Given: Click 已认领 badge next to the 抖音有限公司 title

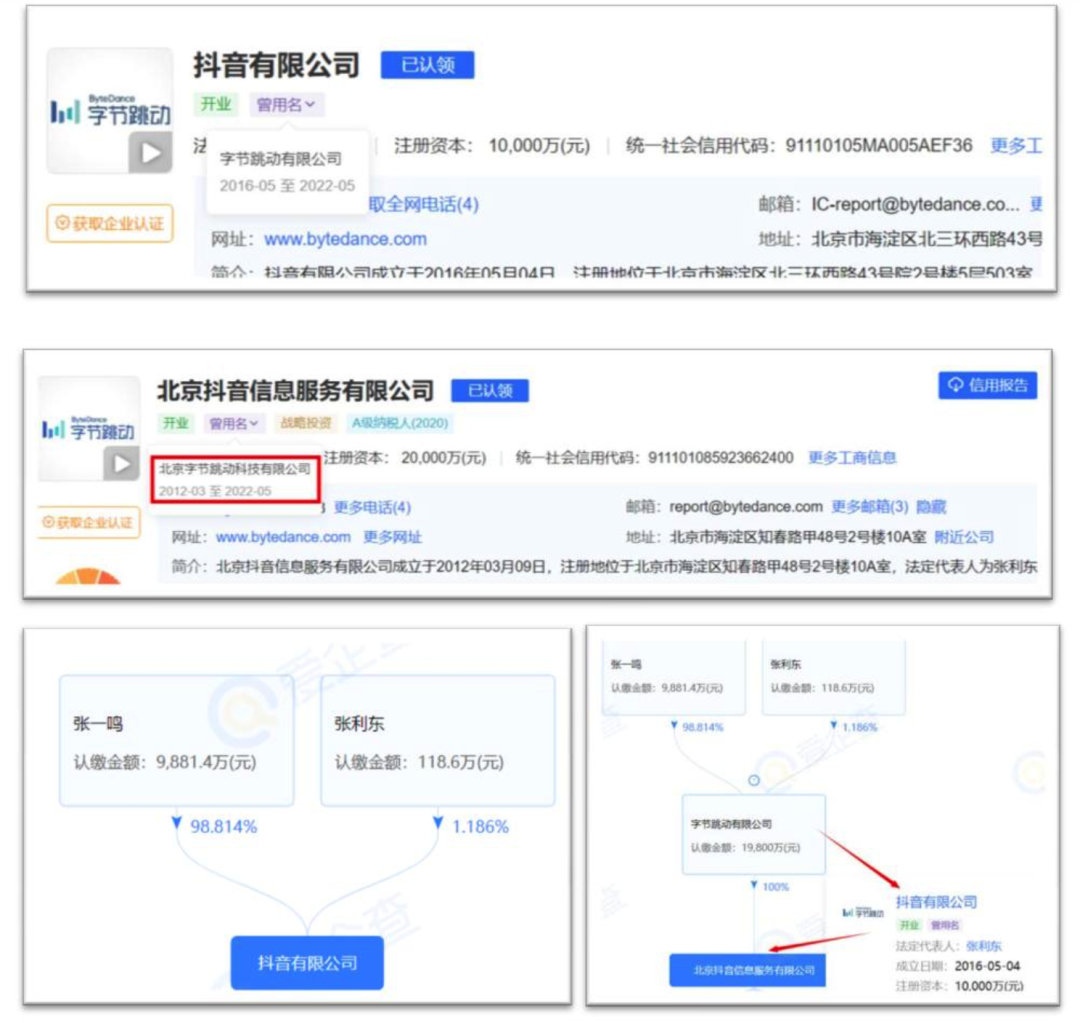Looking at the screenshot, I should click(x=428, y=65).
